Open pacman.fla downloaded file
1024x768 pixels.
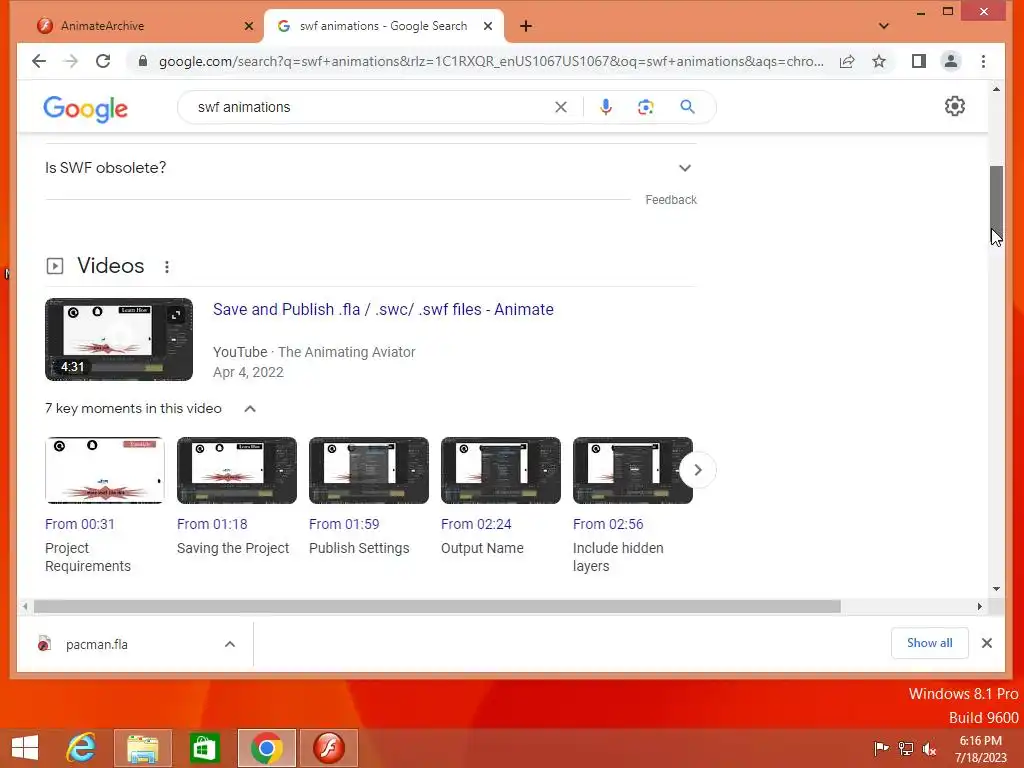(x=97, y=645)
